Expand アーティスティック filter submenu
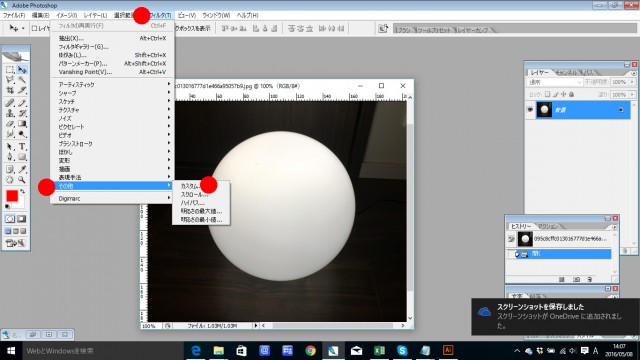This screenshot has height=360, width=640. pyautogui.click(x=112, y=84)
